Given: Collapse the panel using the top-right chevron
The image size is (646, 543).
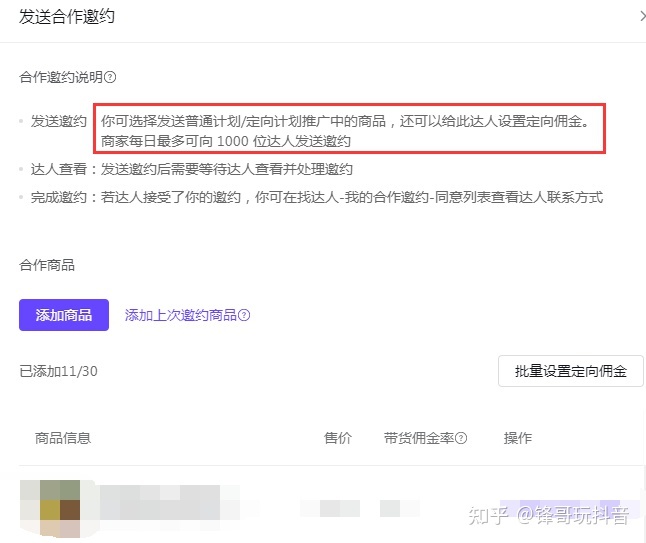Looking at the screenshot, I should 640,14.
